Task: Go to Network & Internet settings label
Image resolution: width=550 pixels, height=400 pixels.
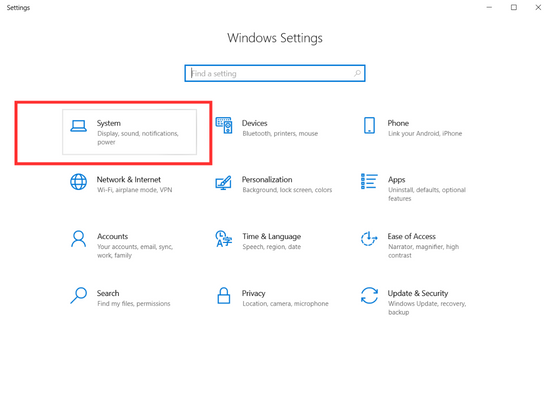Action: pos(128,179)
